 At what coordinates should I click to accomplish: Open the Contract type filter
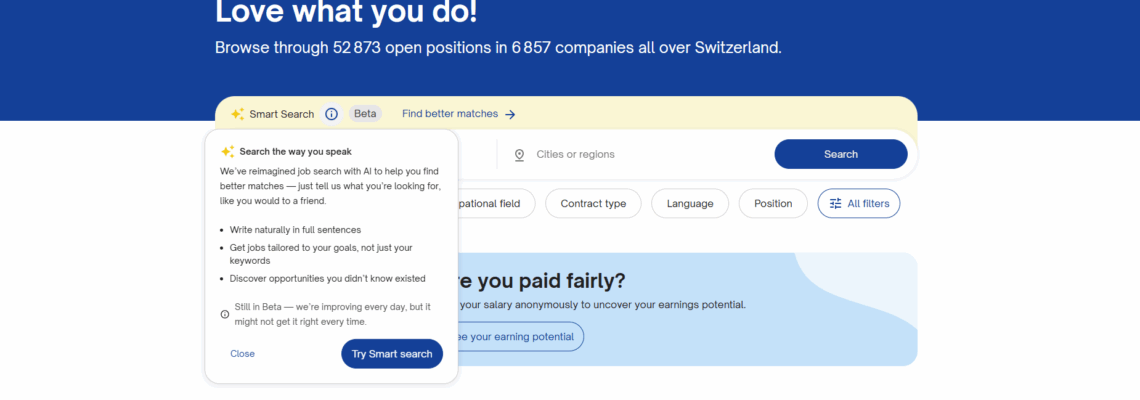[593, 204]
